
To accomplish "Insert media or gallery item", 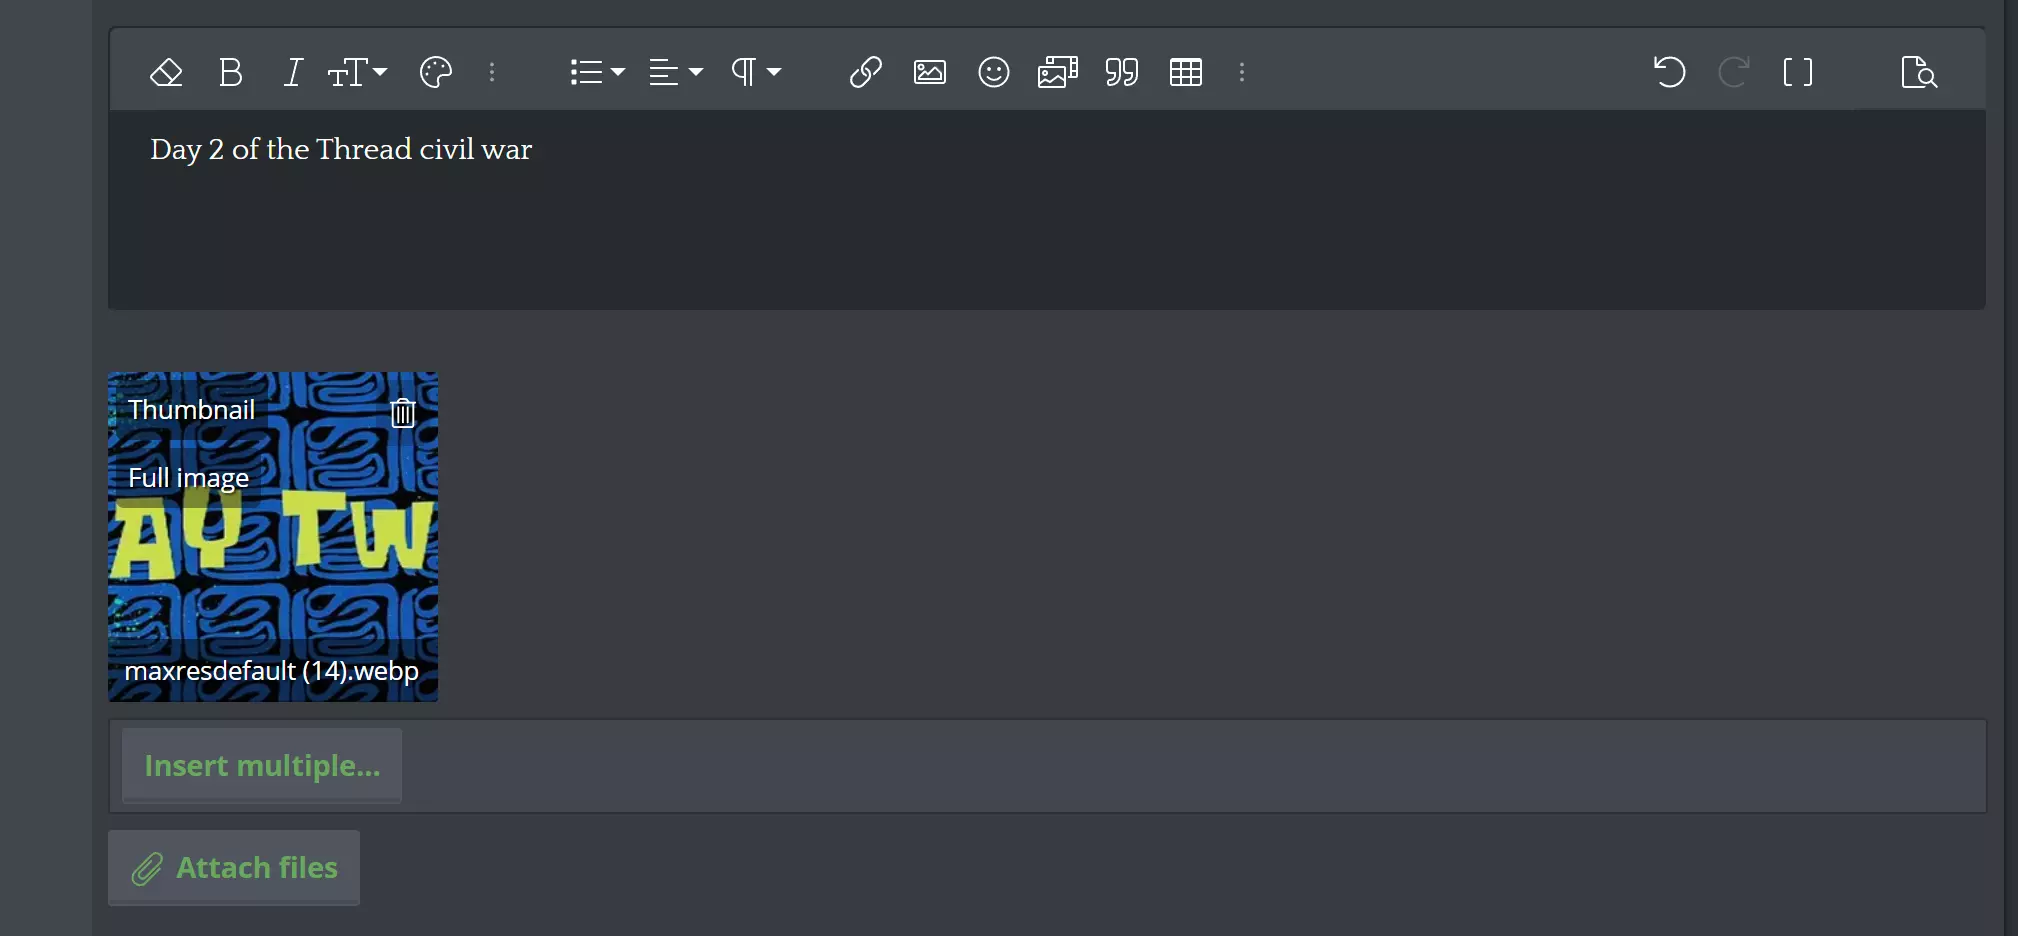I will click(1057, 72).
